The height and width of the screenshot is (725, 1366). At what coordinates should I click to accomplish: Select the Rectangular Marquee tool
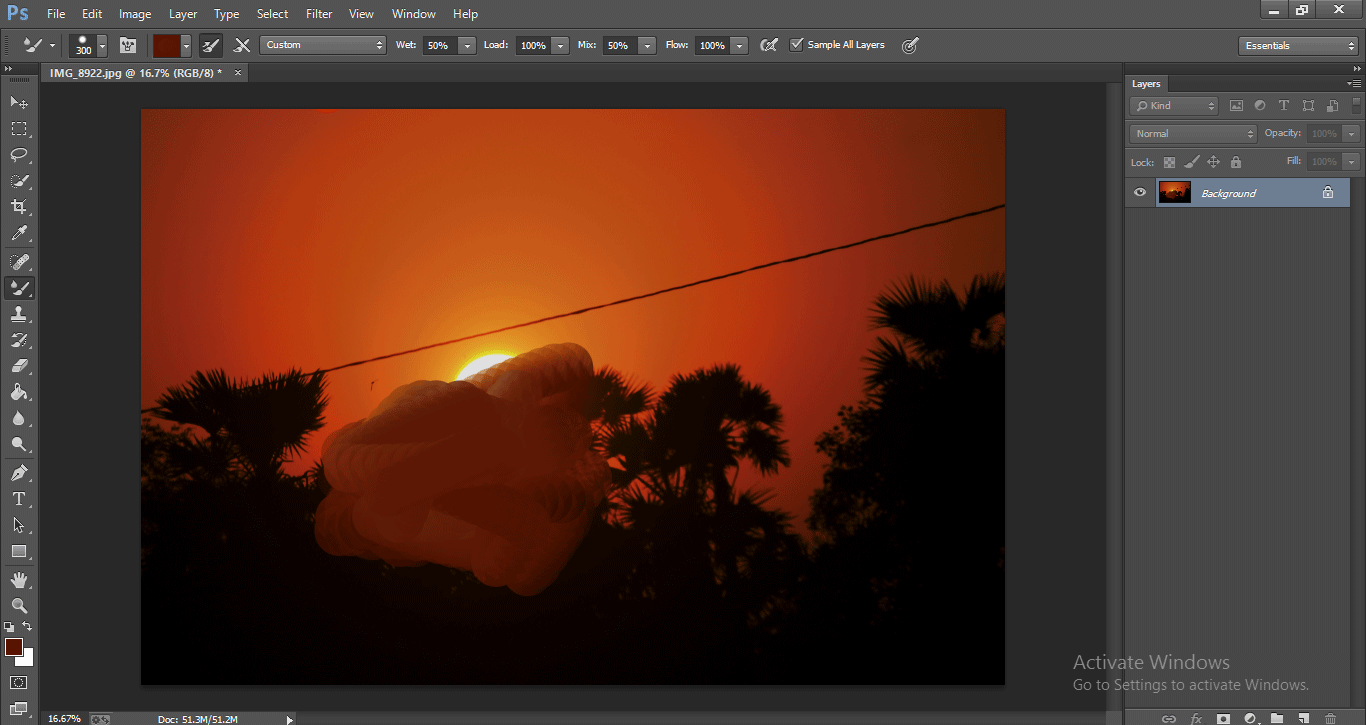(19, 128)
